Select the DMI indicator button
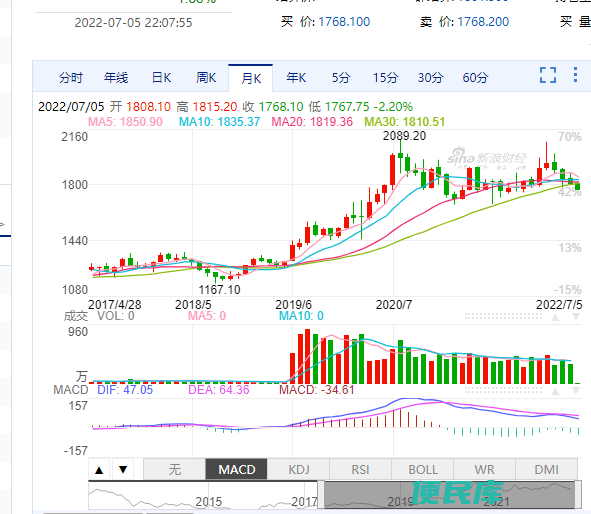 tap(546, 470)
